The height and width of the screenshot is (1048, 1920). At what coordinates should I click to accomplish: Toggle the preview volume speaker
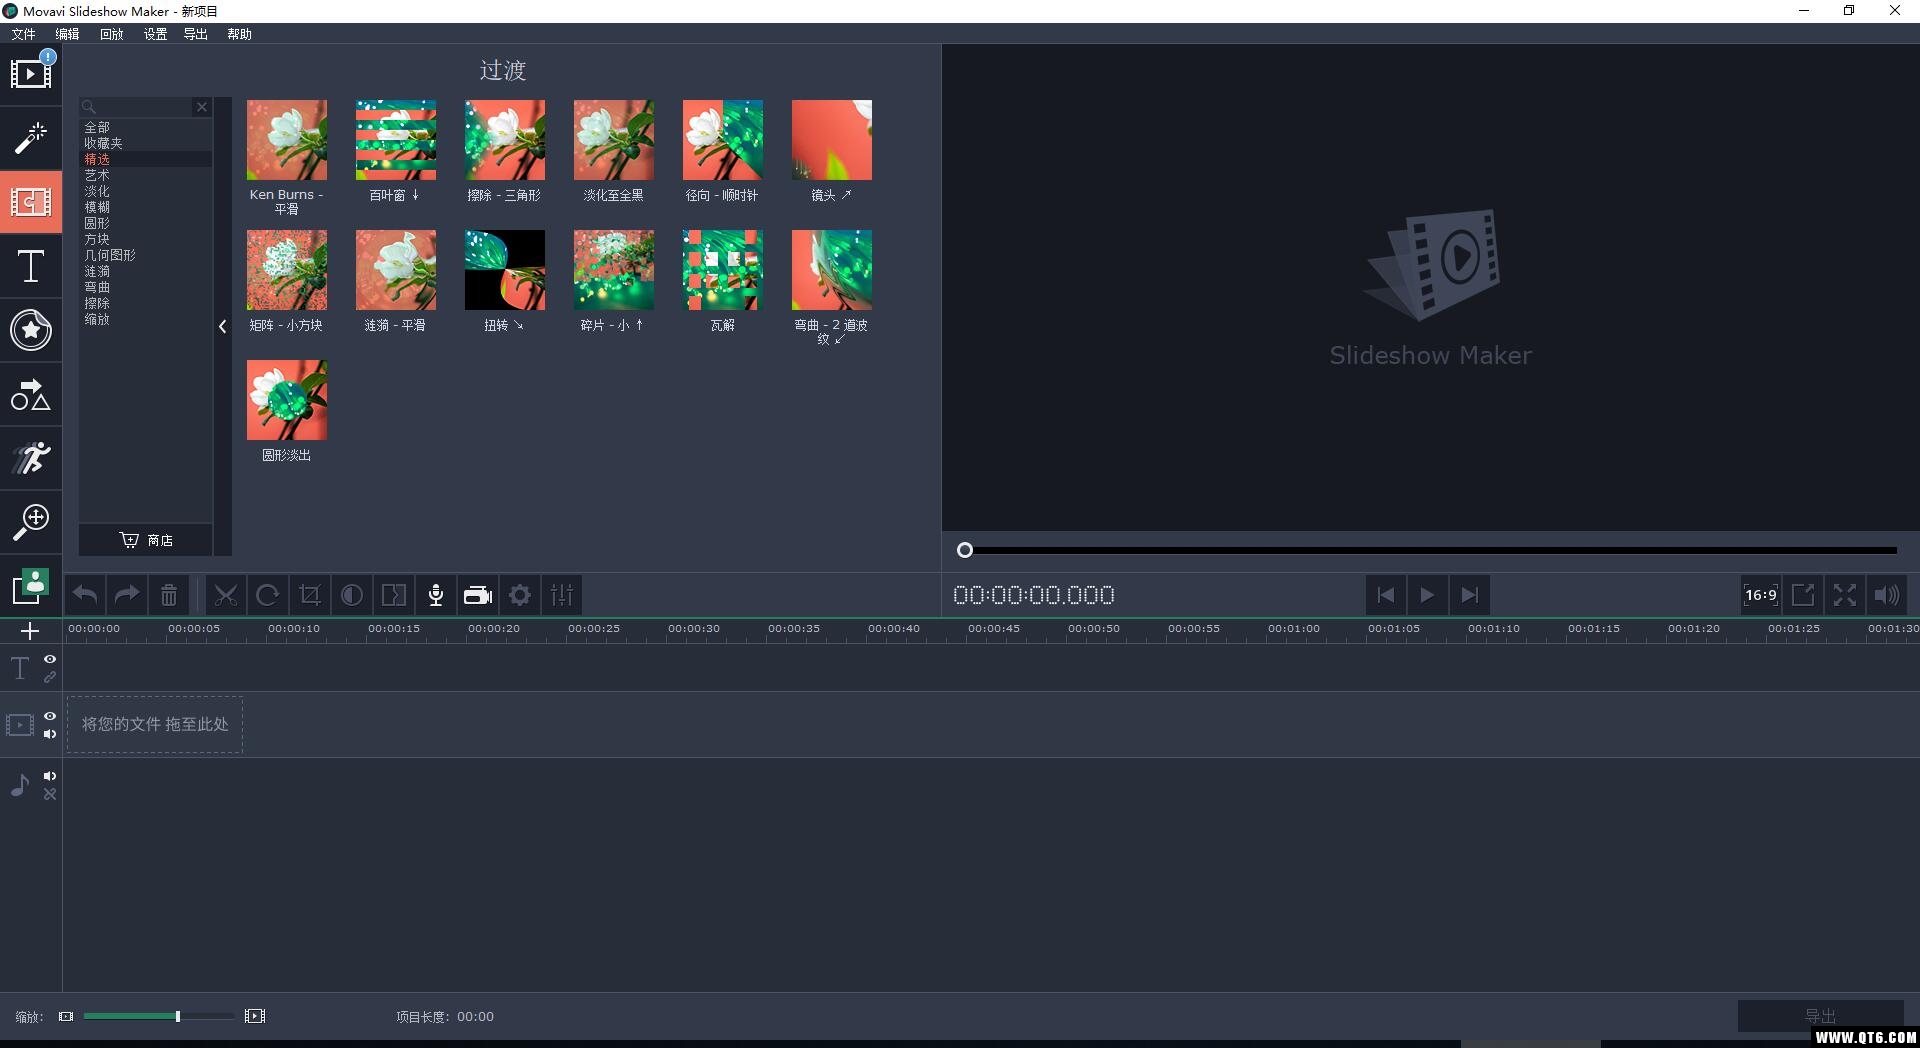tap(1887, 595)
